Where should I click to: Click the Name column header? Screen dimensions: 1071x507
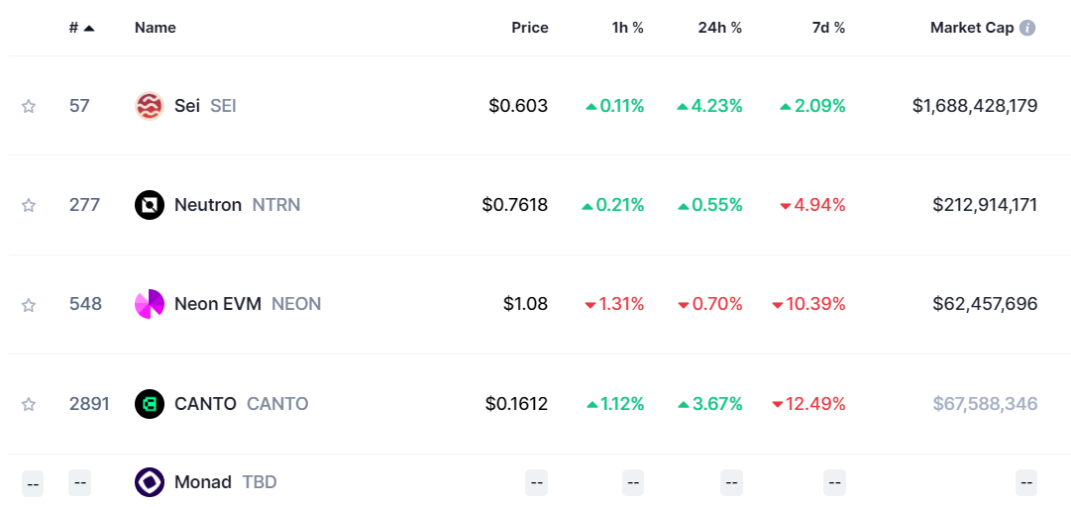click(x=155, y=28)
